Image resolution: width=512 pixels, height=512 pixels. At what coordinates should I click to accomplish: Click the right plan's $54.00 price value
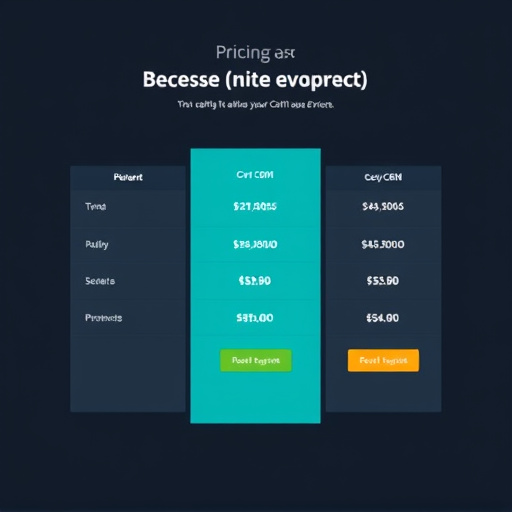click(383, 318)
